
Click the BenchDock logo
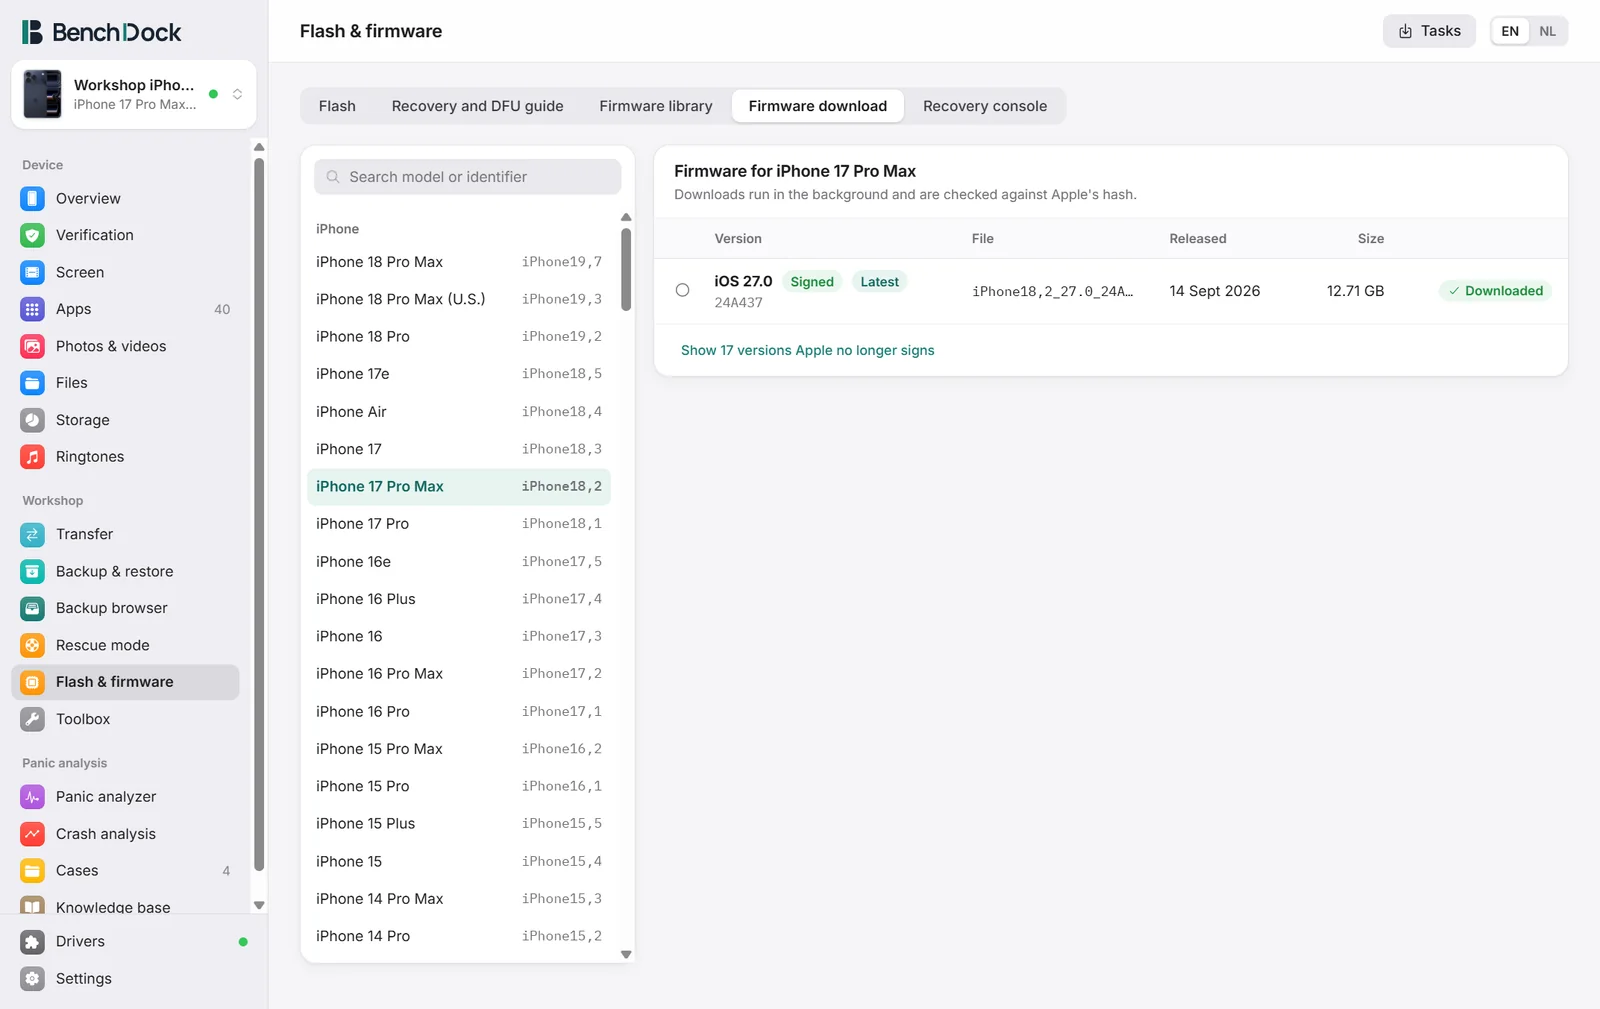tap(102, 32)
